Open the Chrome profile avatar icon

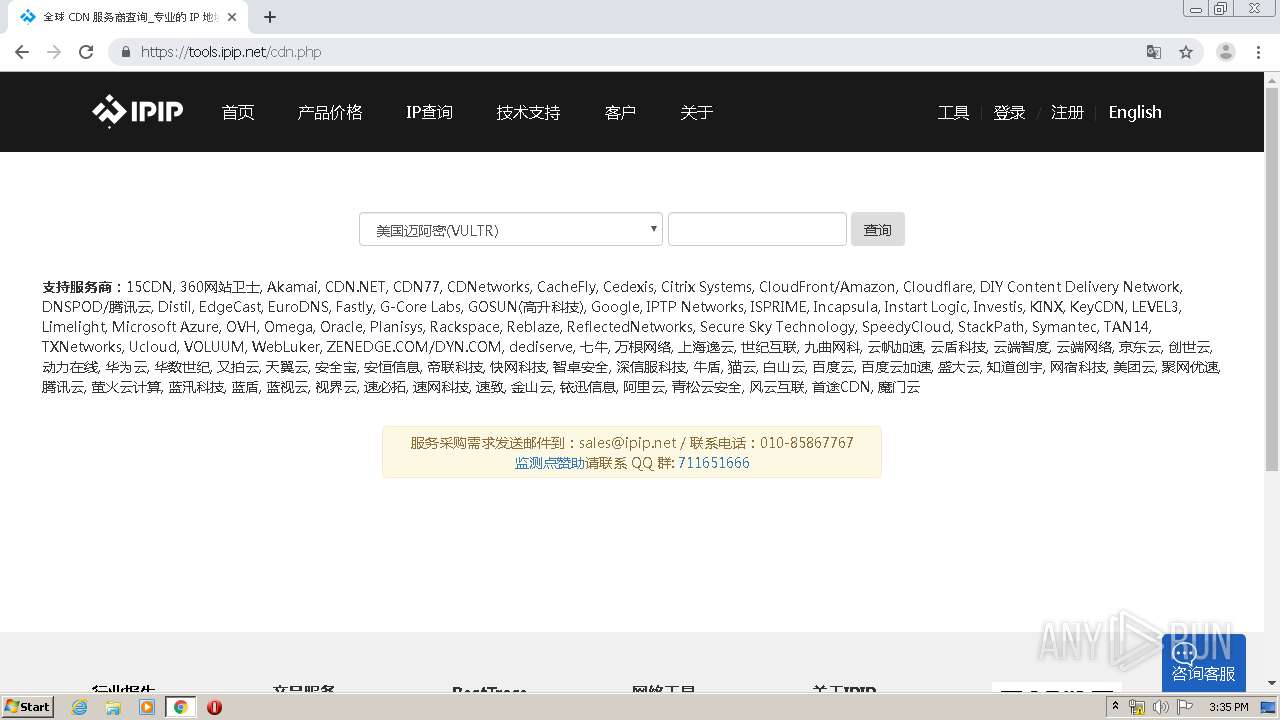pyautogui.click(x=1226, y=52)
